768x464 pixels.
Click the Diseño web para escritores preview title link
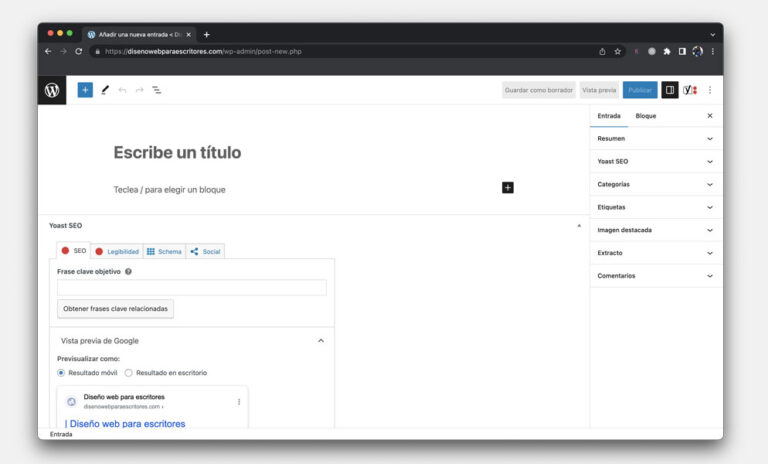[127, 424]
